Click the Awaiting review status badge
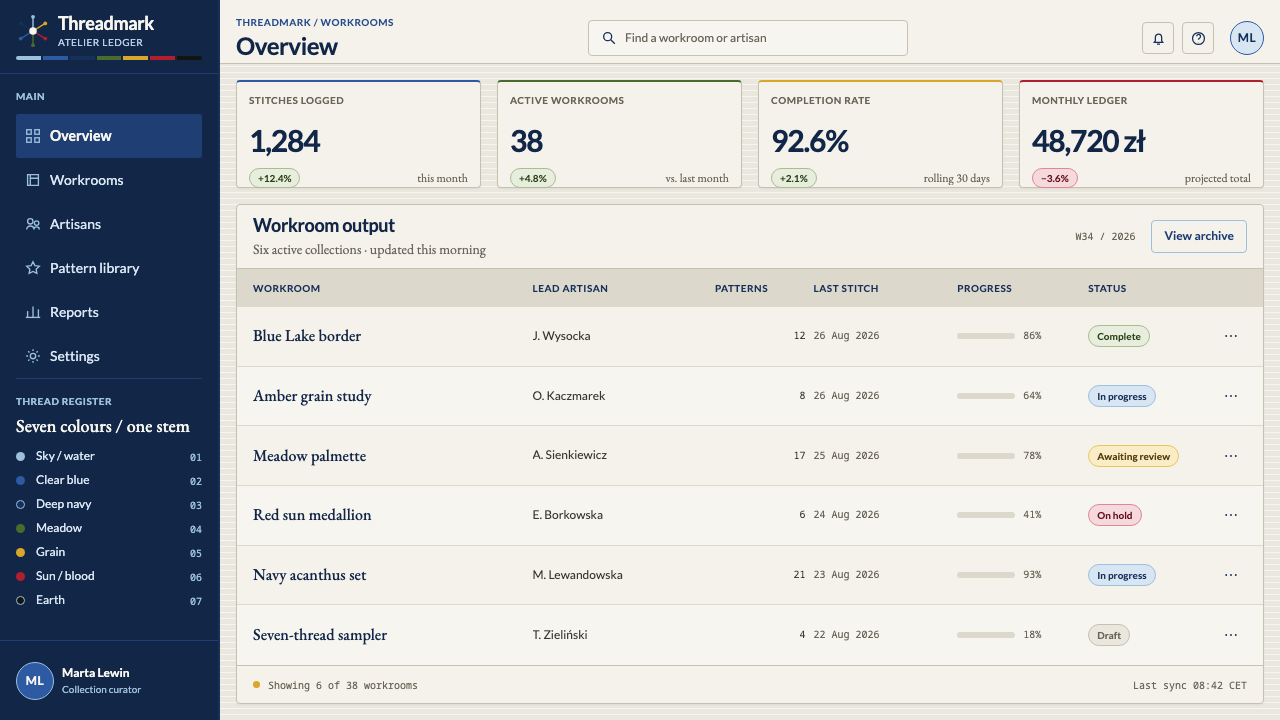 [1133, 456]
